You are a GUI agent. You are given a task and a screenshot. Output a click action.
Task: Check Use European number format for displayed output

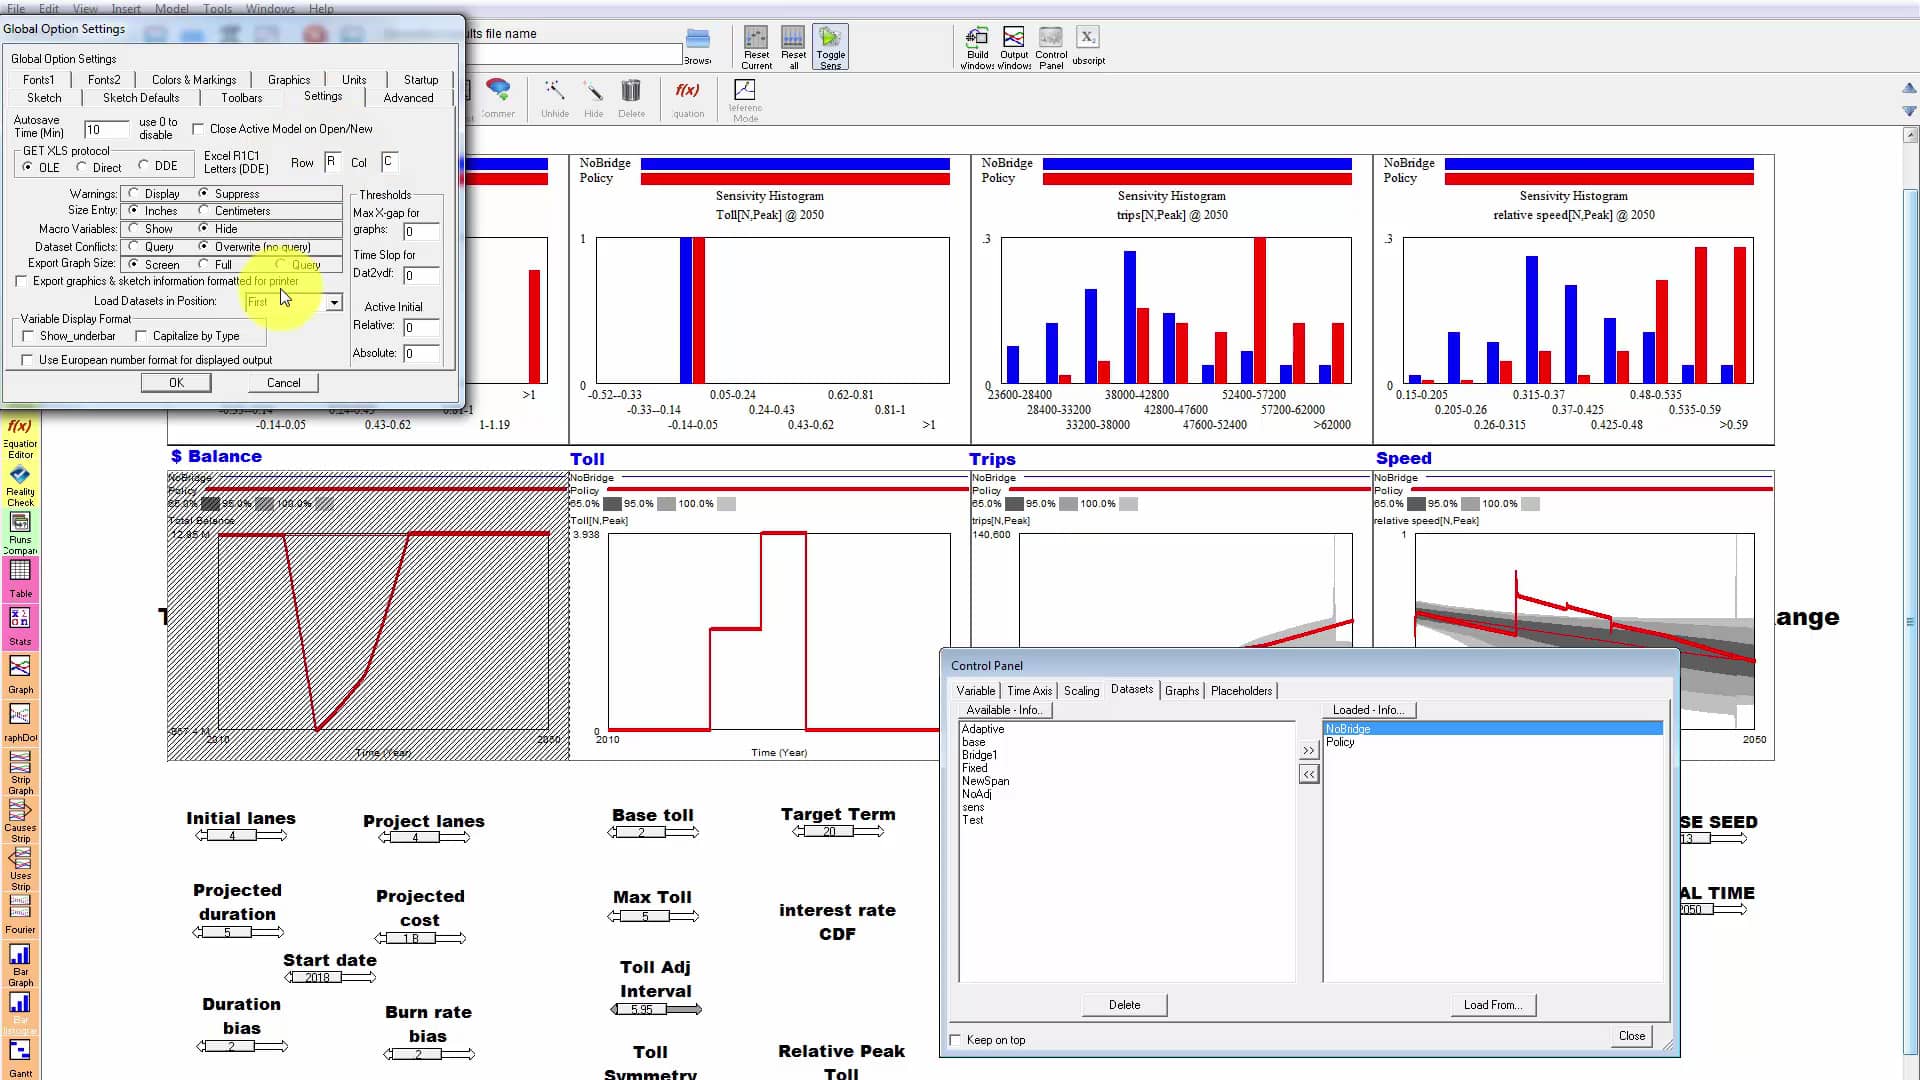(x=27, y=359)
